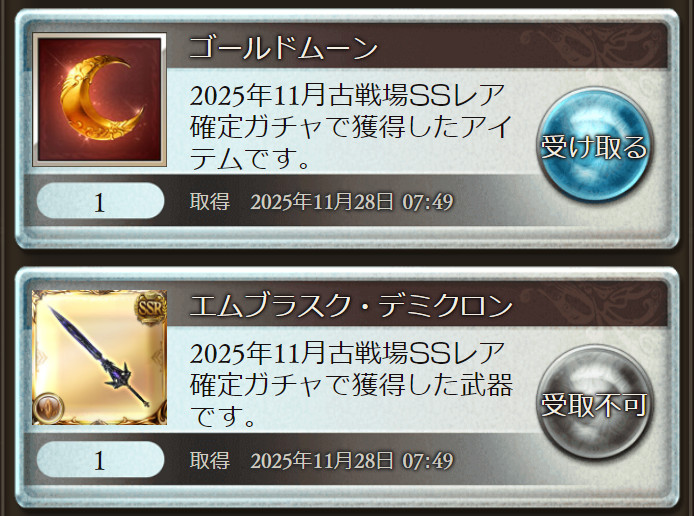The width and height of the screenshot is (694, 516).
Task: Click the grey 受取不可 button
Action: point(594,402)
